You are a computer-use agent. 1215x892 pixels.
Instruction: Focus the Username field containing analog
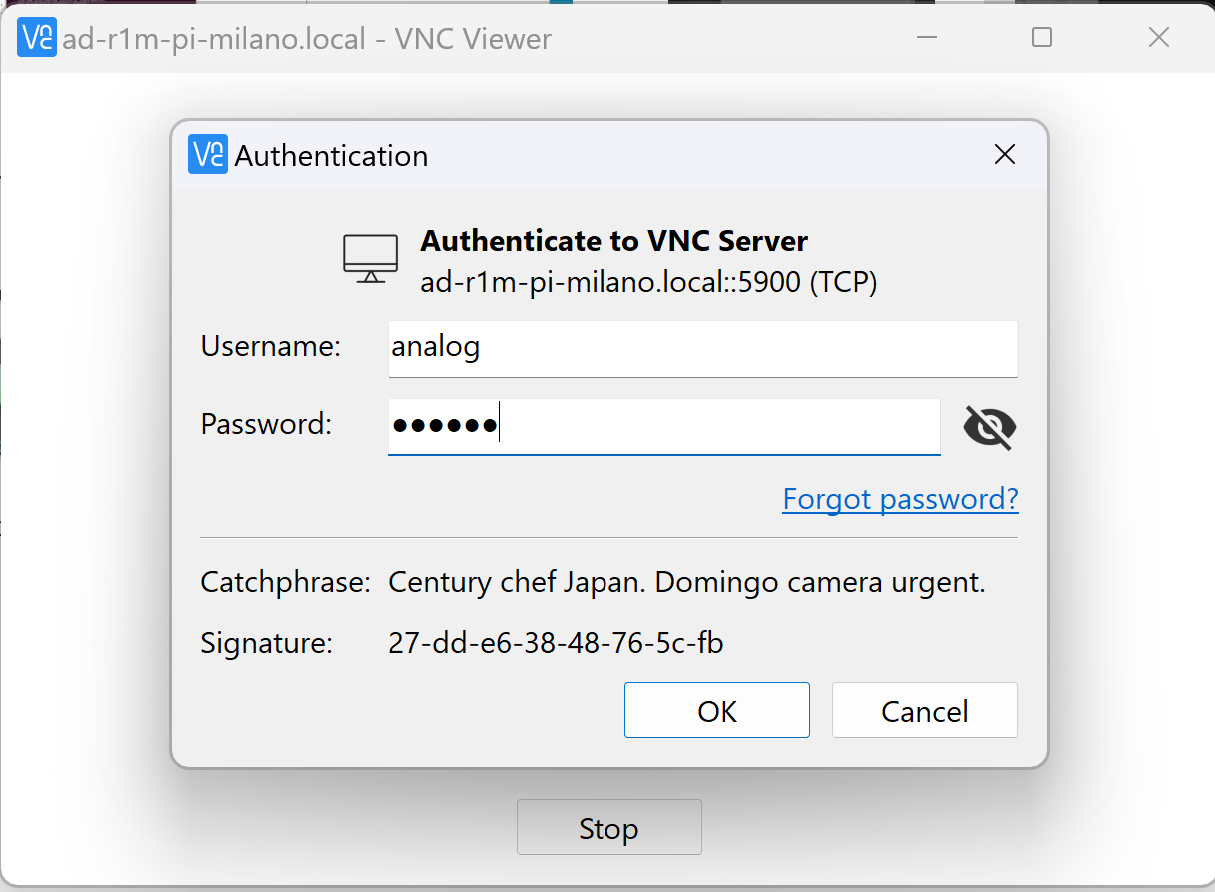click(x=702, y=348)
